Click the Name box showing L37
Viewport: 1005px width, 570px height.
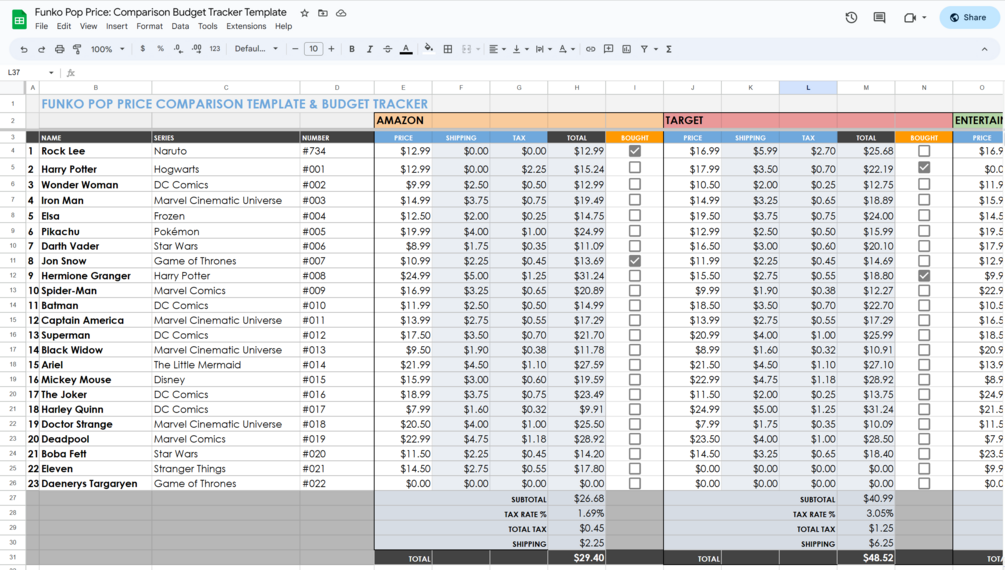coord(26,73)
